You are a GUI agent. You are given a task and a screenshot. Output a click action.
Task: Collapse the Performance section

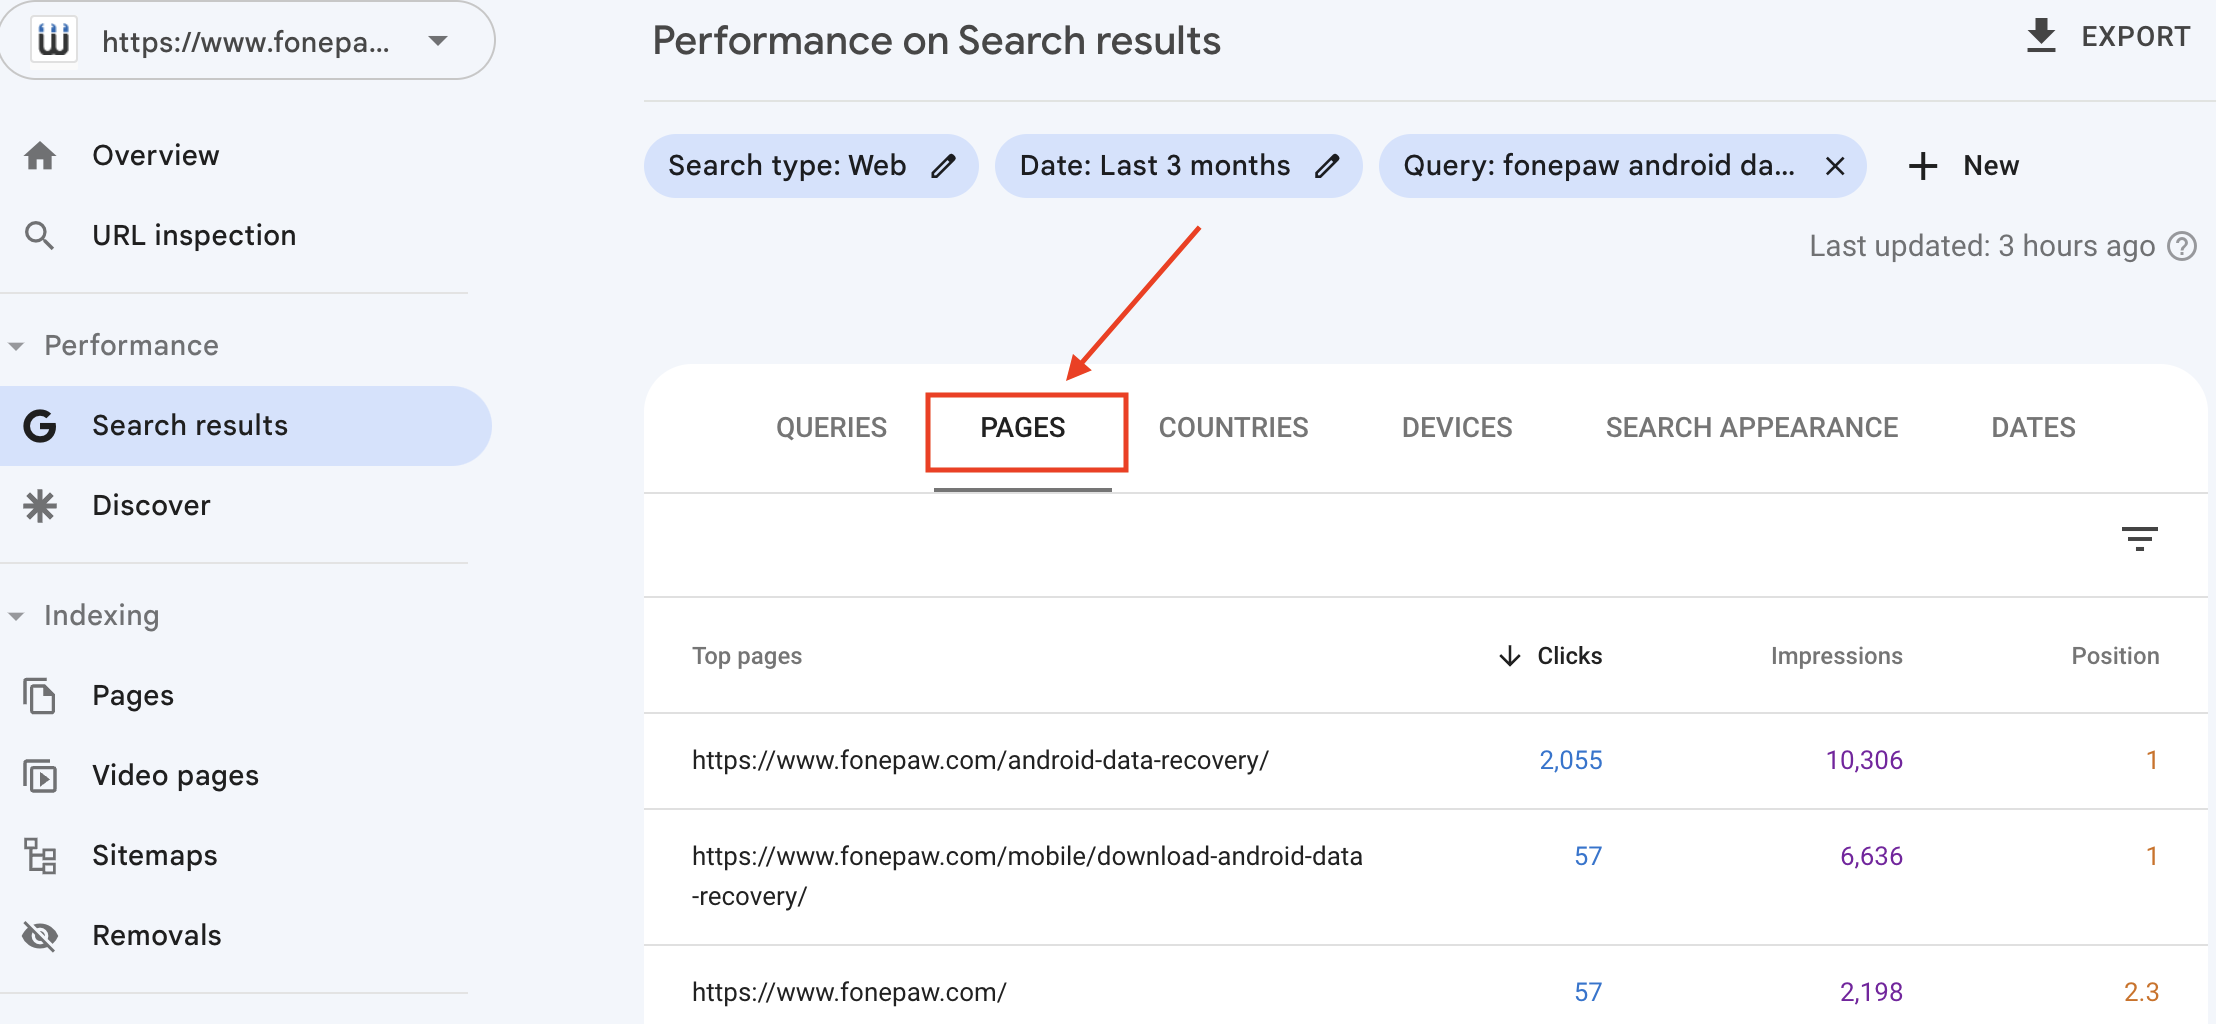click(x=16, y=346)
